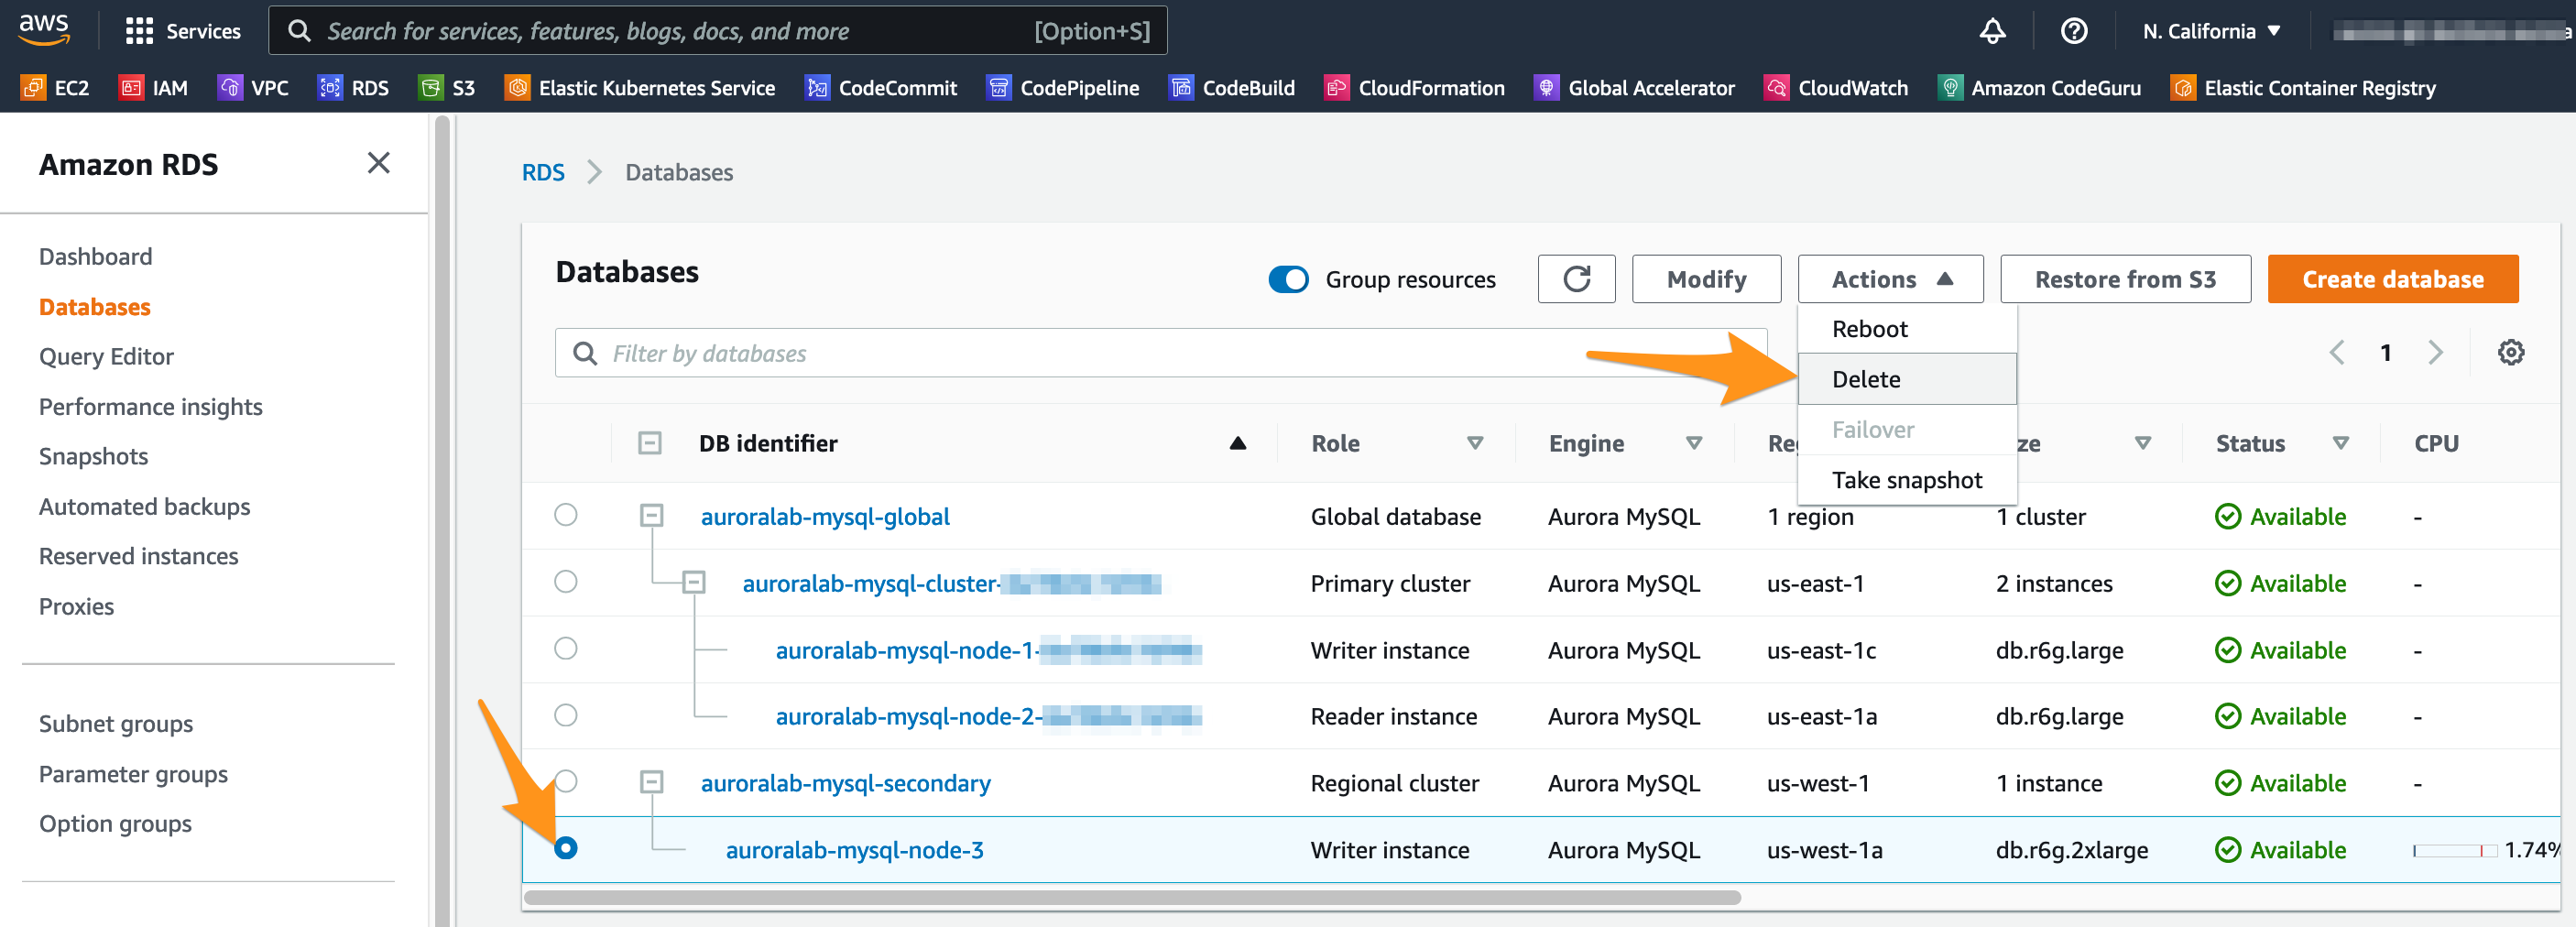Open Amazon CodeGuru shortcut
The image size is (2576, 927).
pos(2040,88)
